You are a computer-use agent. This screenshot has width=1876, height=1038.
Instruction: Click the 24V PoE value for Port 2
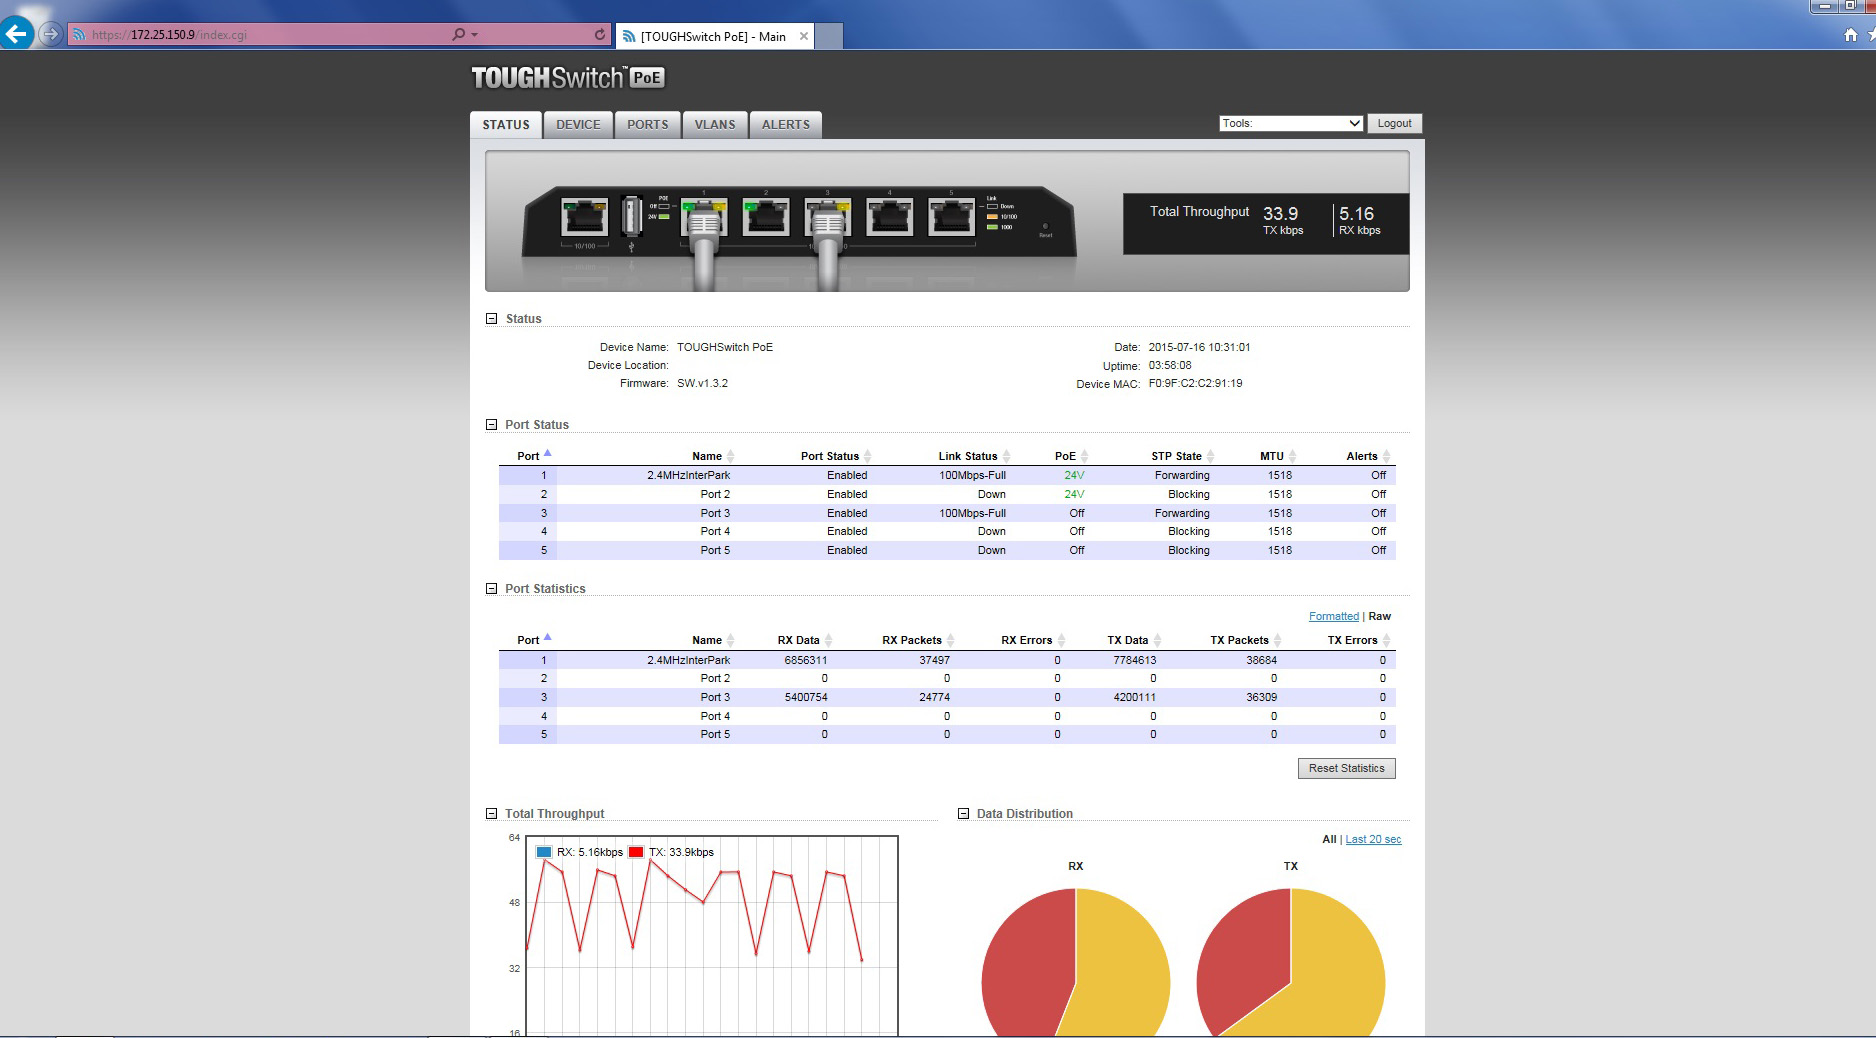(x=1074, y=494)
